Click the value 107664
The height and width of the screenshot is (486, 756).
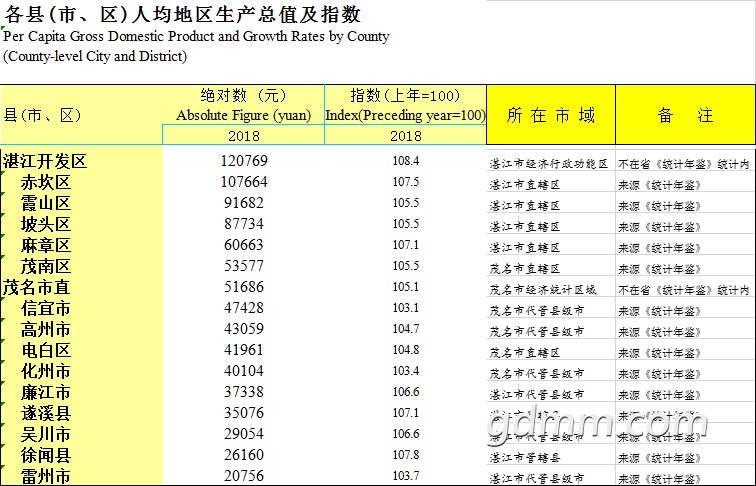(x=244, y=182)
